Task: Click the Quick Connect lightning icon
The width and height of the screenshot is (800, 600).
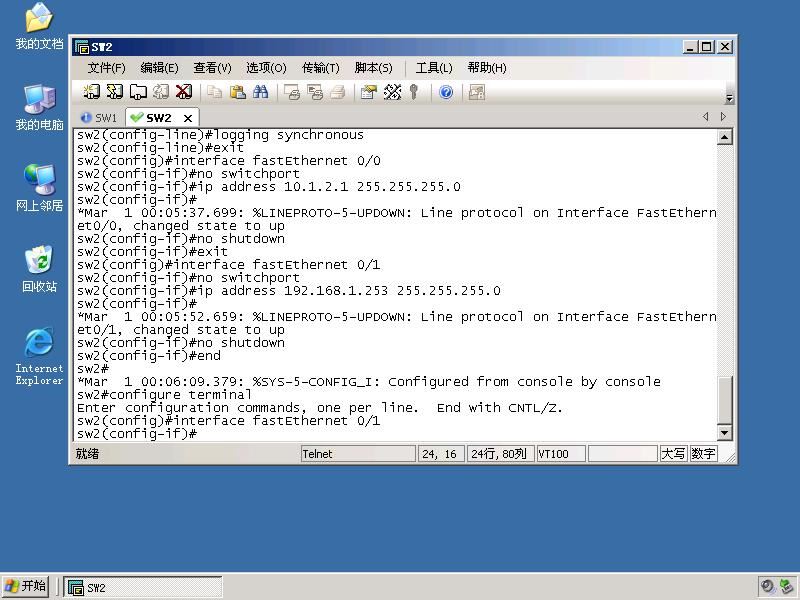Action: coord(114,92)
